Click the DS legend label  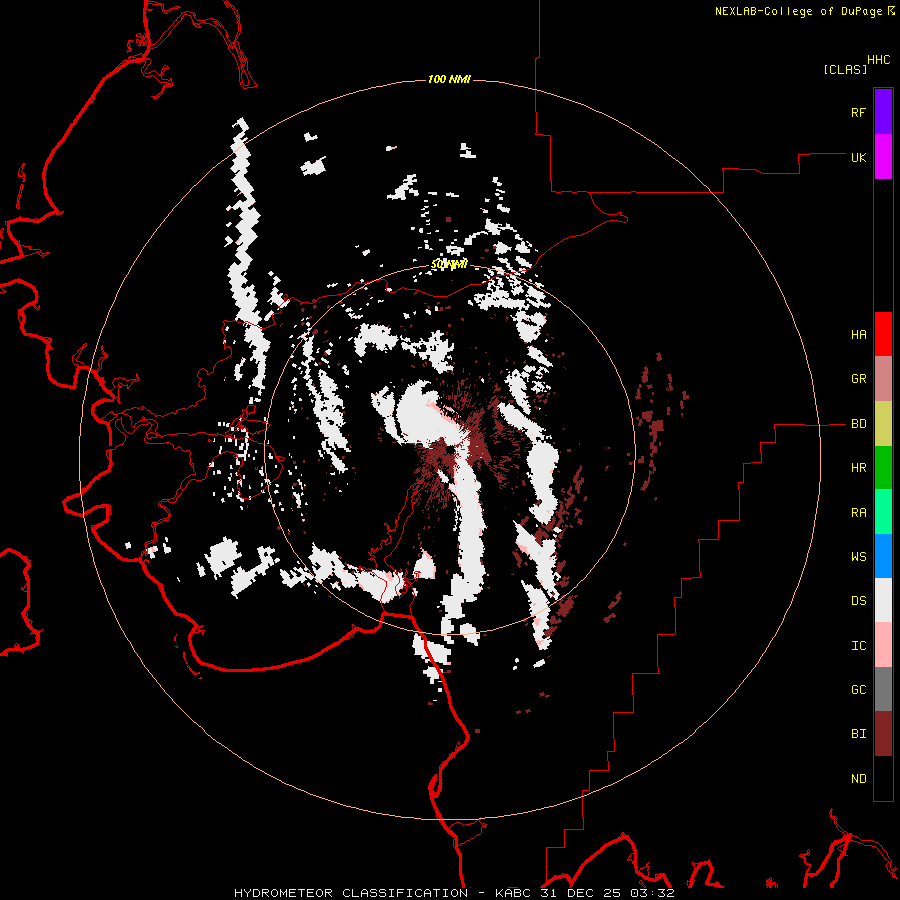[859, 601]
